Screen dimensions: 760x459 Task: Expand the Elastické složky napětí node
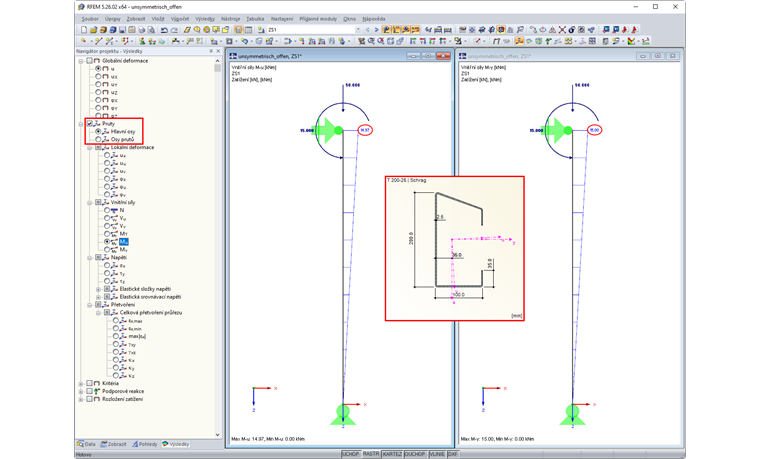pyautogui.click(x=98, y=289)
